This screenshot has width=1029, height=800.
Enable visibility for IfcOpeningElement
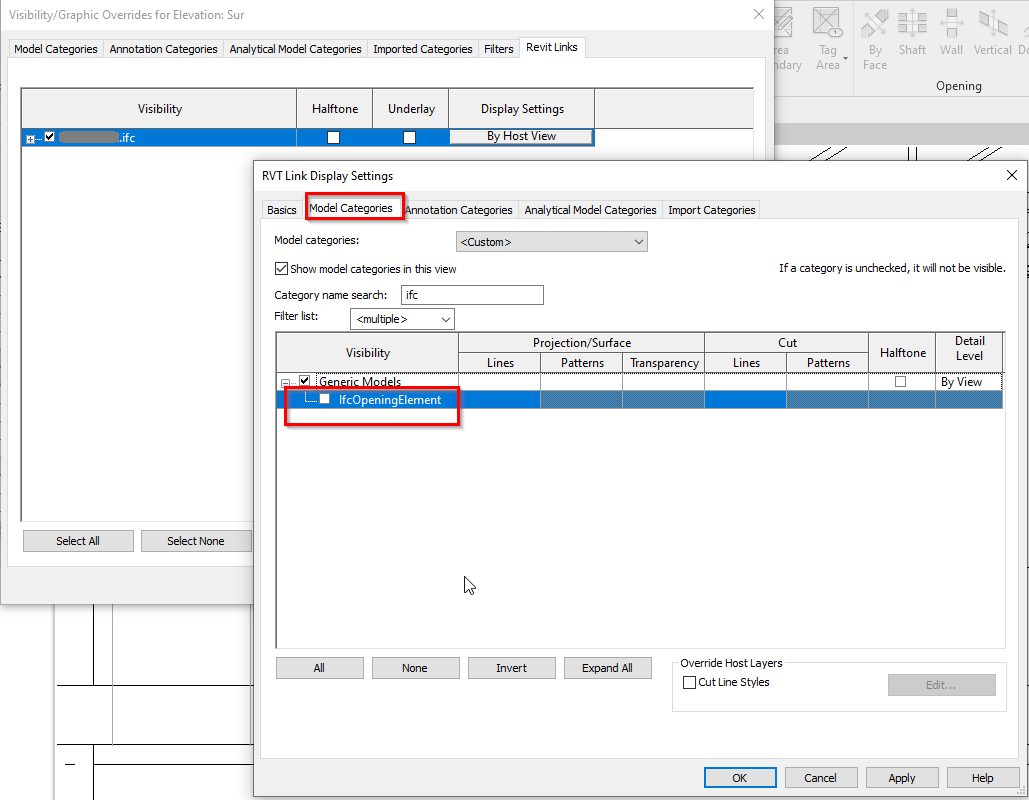325,398
